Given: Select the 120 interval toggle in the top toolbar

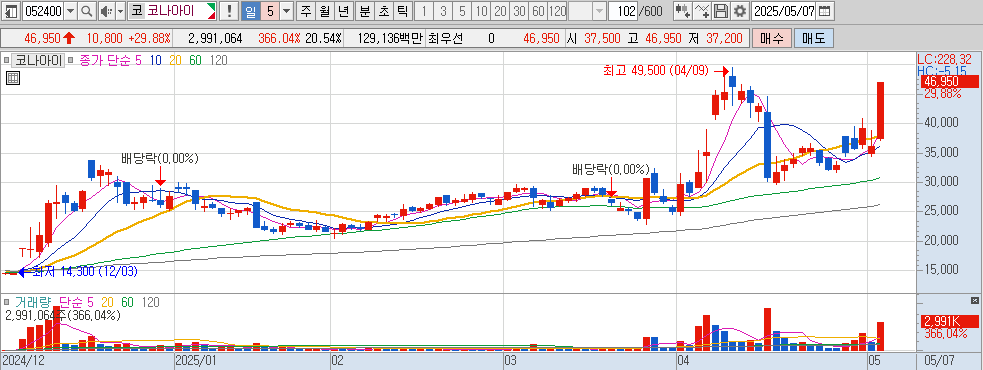Looking at the screenshot, I should 557,11.
